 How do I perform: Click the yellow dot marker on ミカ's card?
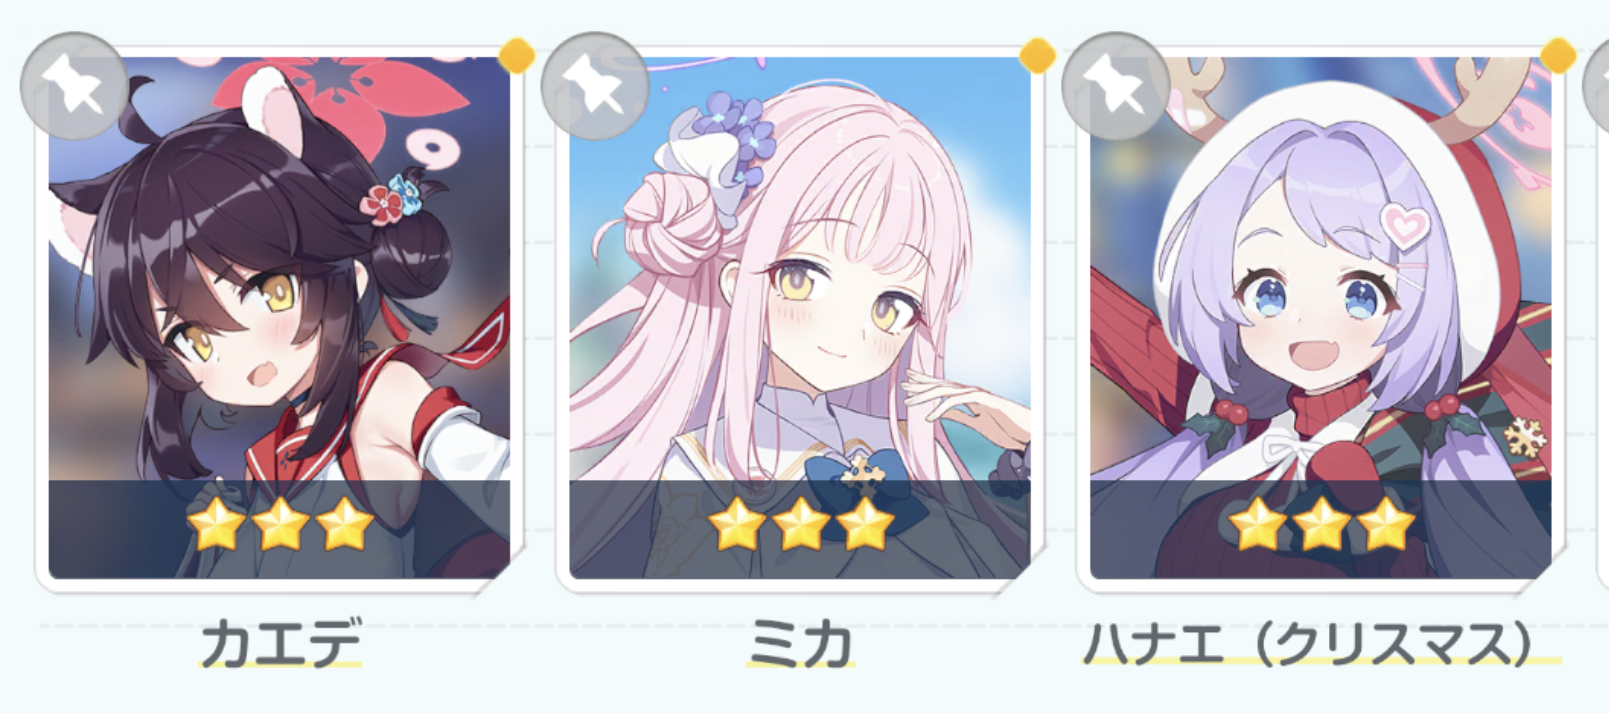coord(1037,55)
